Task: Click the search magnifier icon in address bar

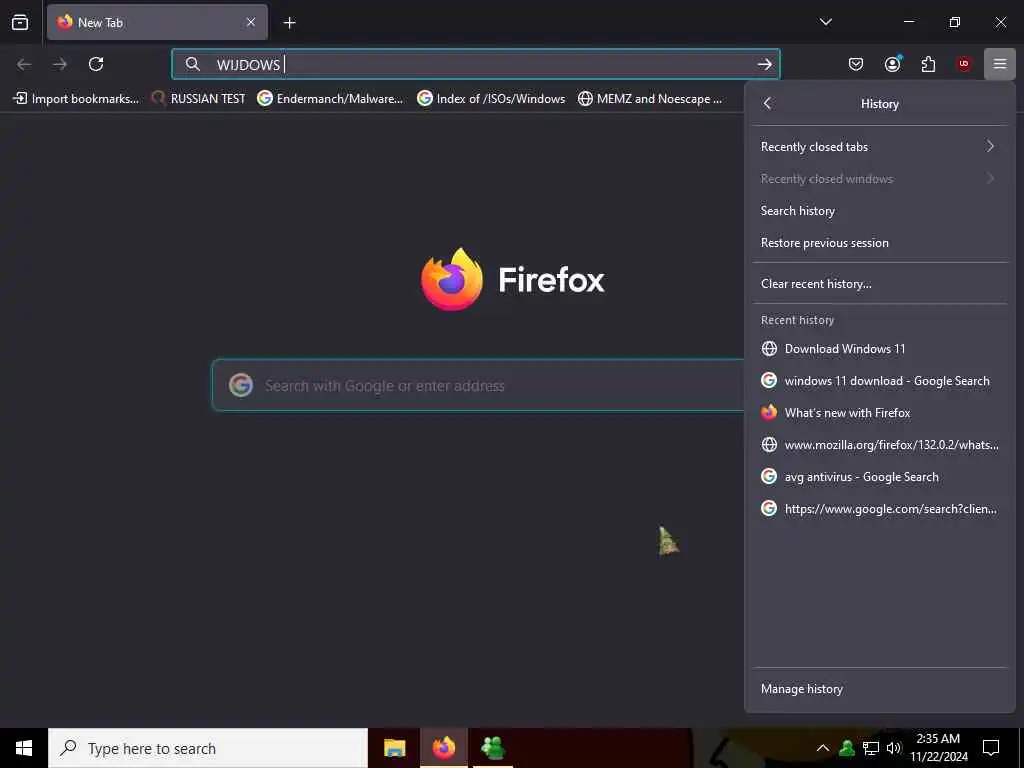Action: tap(192, 64)
